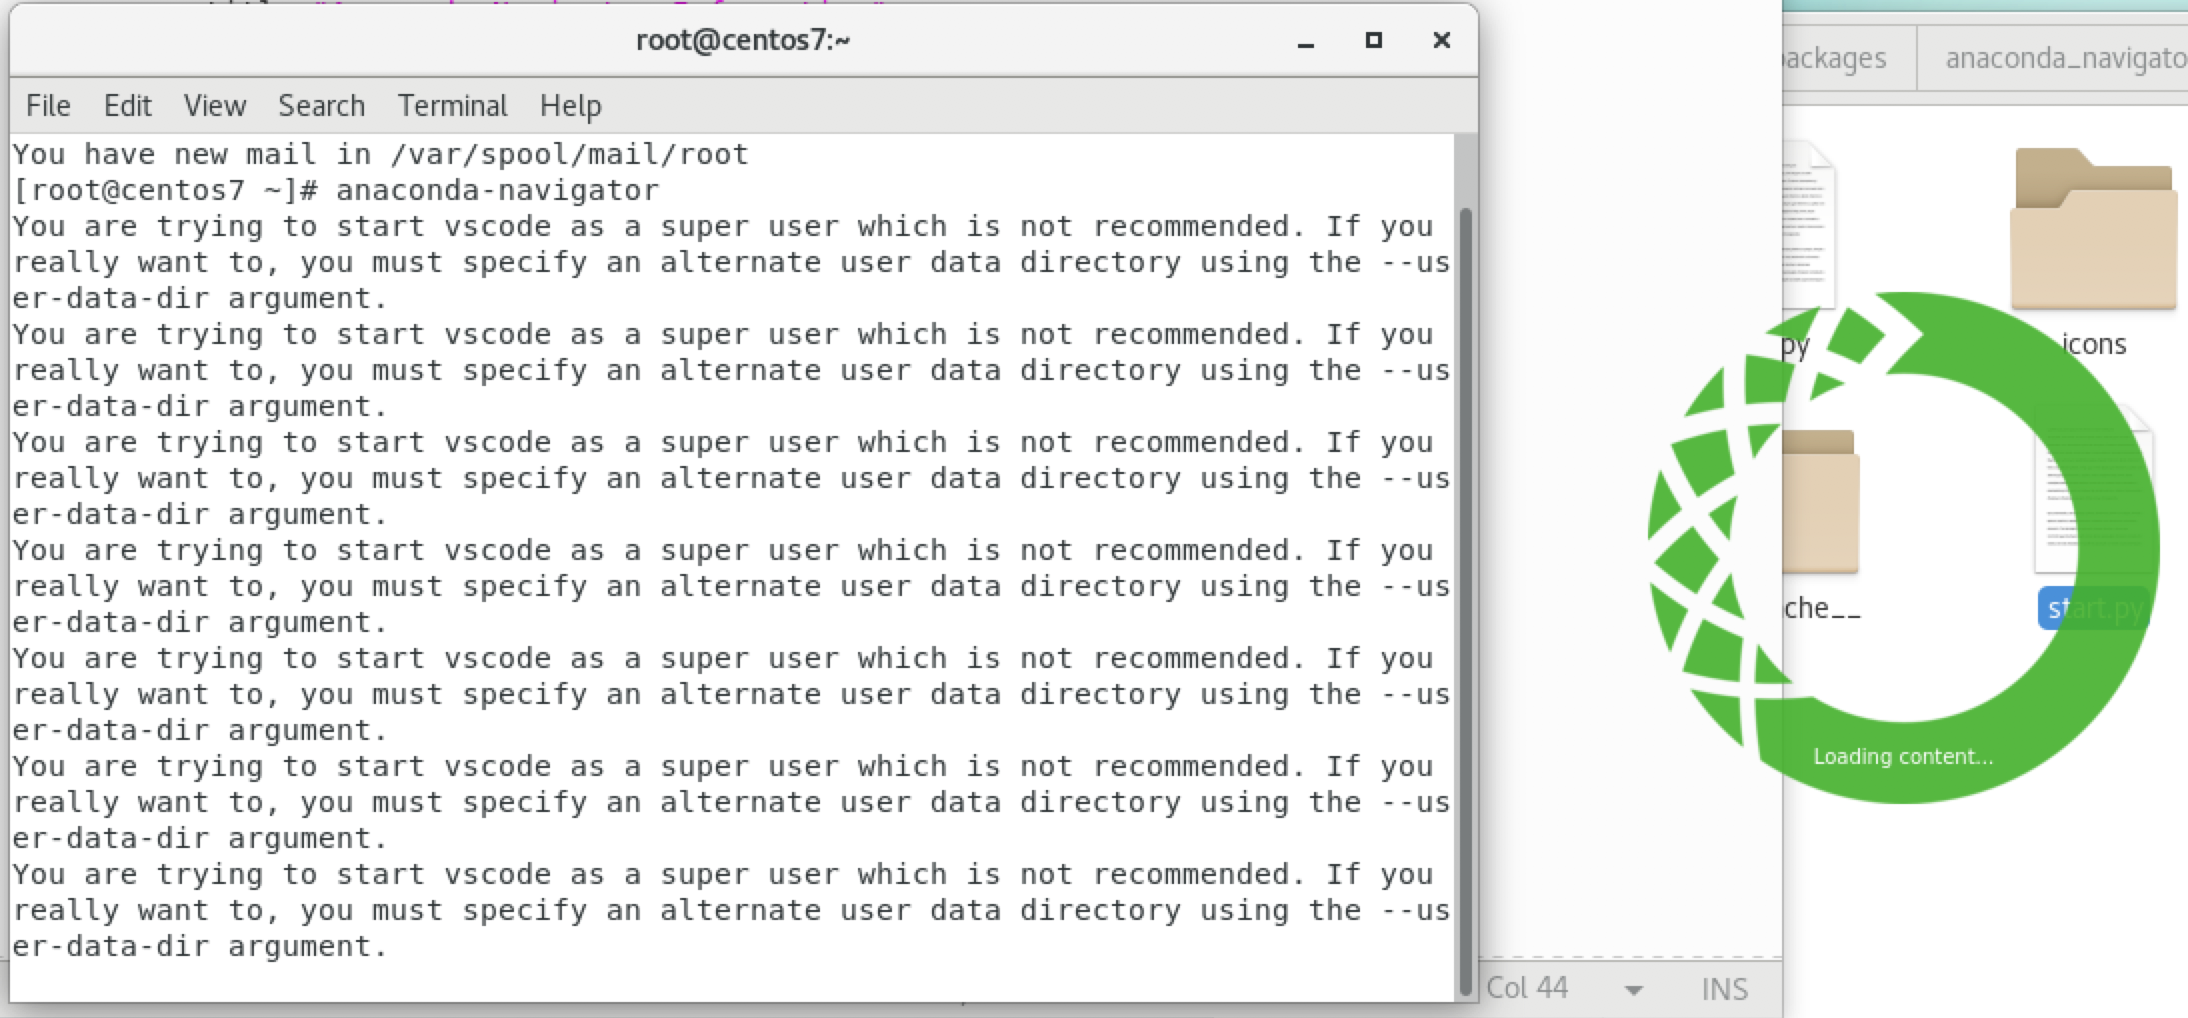
Task: Open the Help menu
Action: tap(570, 105)
